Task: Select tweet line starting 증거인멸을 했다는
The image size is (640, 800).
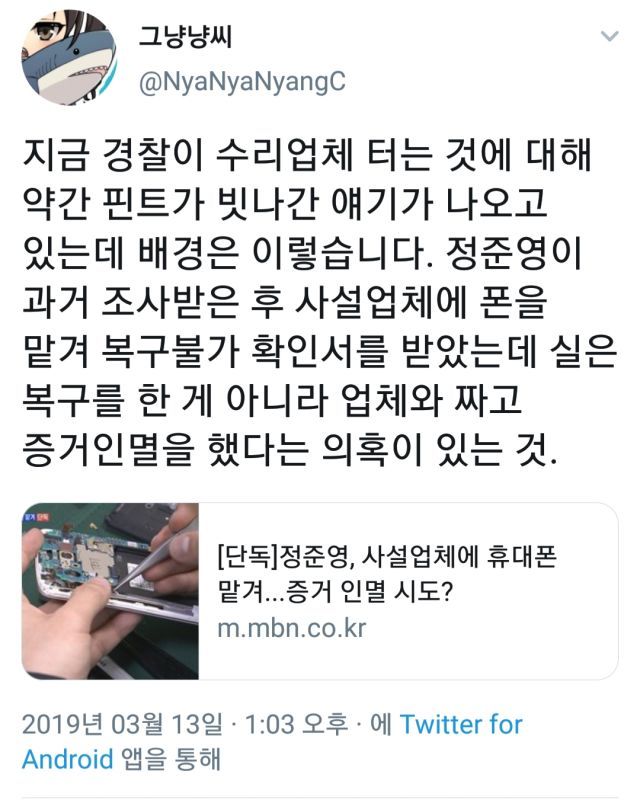Action: click(289, 451)
